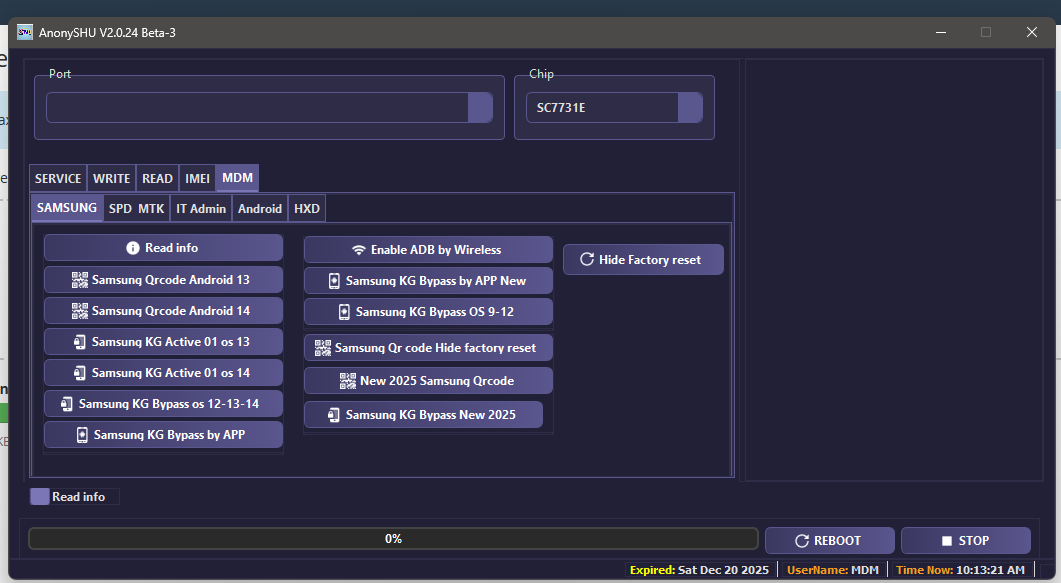Click the 0% progress bar
Screen dimensions: 1061x583
[393, 539]
